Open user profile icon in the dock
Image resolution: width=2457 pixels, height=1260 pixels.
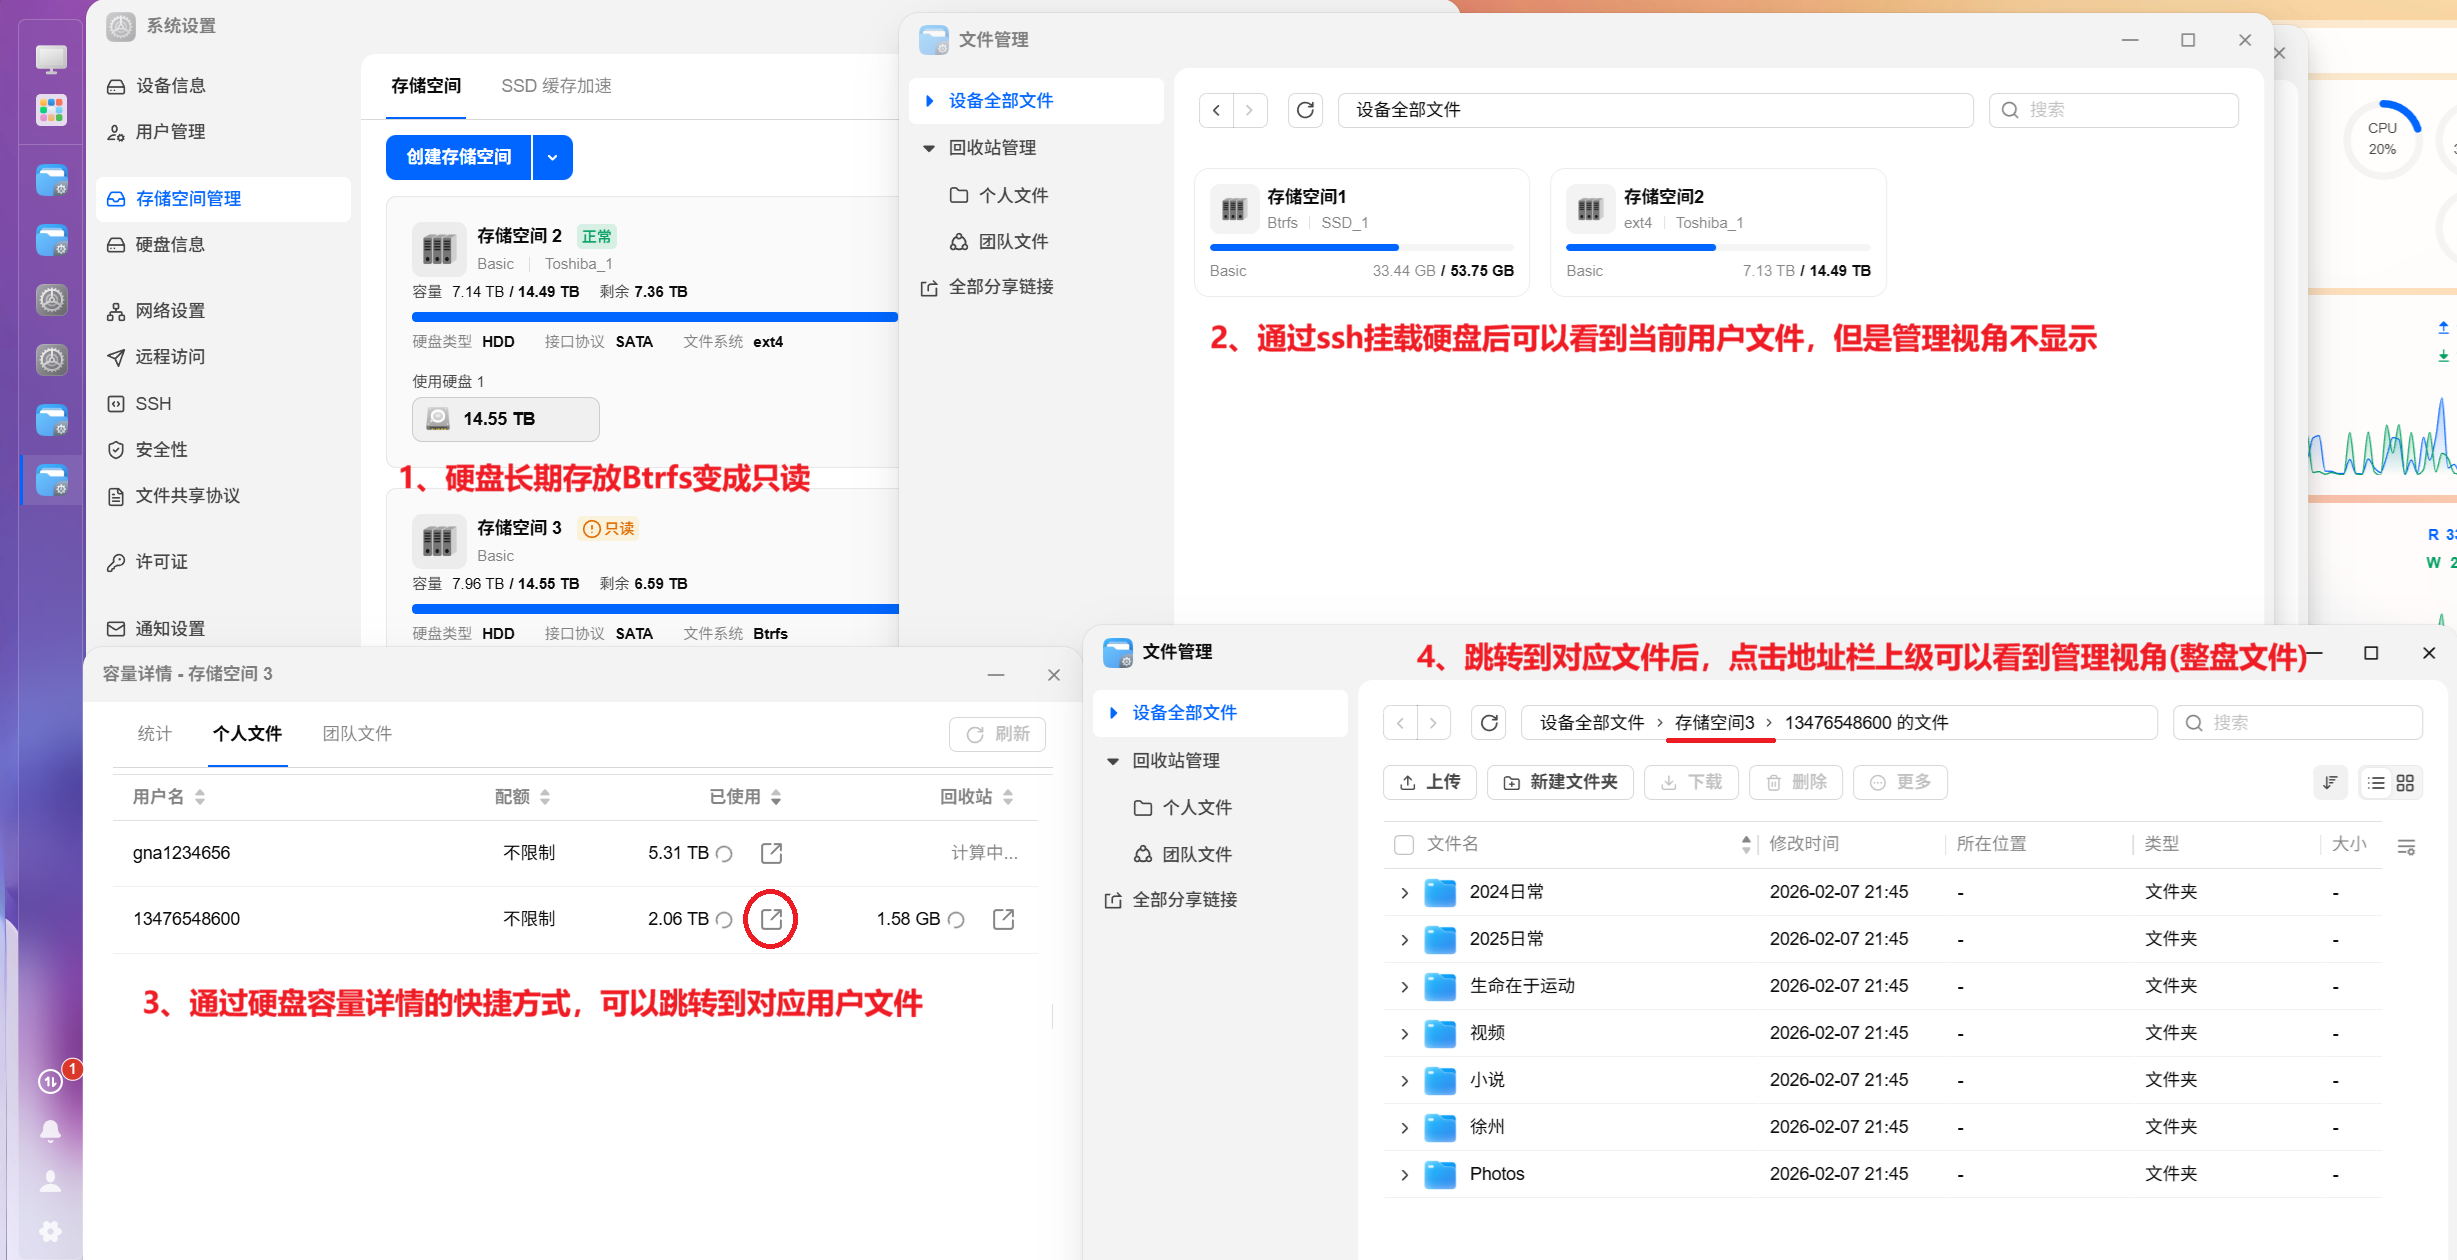(x=50, y=1181)
